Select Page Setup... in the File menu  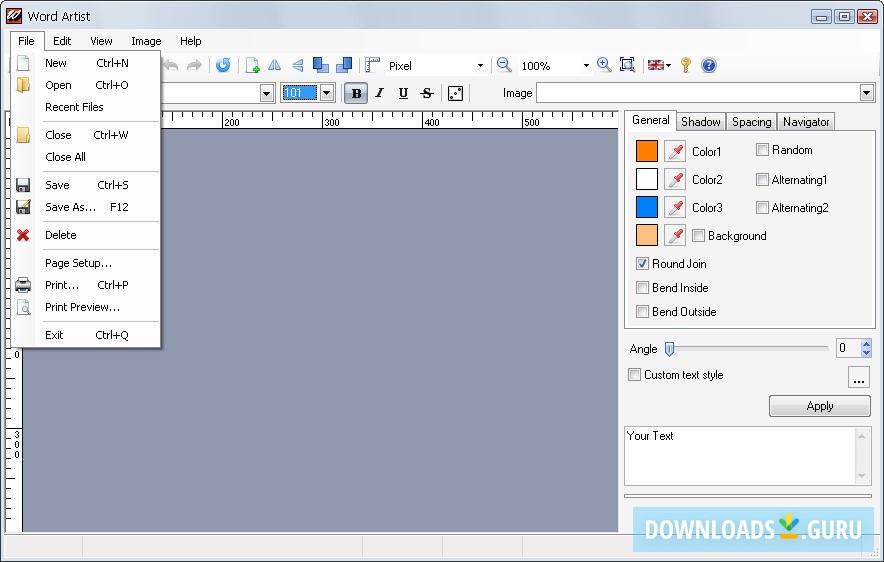coord(86,263)
